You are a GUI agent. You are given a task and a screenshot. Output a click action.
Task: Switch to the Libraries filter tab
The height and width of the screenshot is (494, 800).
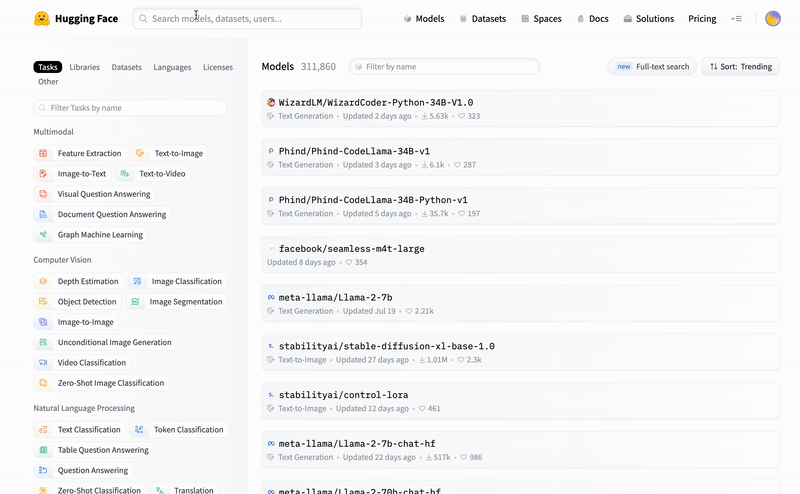click(84, 67)
